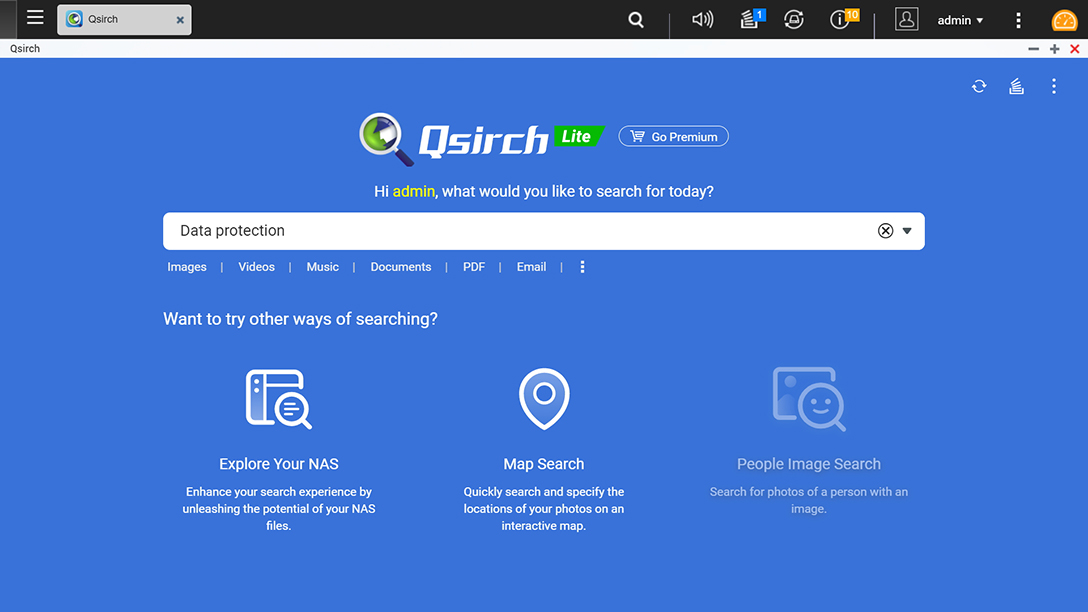Expand the admin user dropdown
Viewport: 1088px width, 612px height.
(960, 20)
